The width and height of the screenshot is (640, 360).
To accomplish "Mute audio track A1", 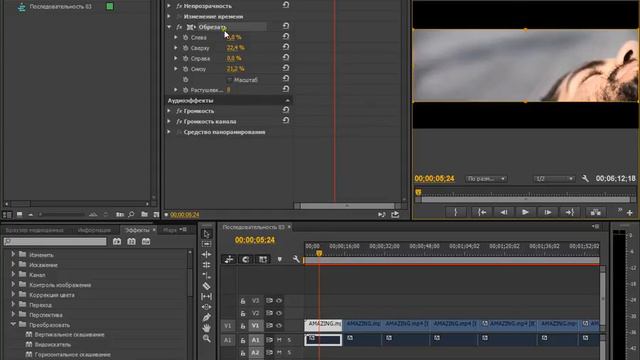I will (x=280, y=340).
